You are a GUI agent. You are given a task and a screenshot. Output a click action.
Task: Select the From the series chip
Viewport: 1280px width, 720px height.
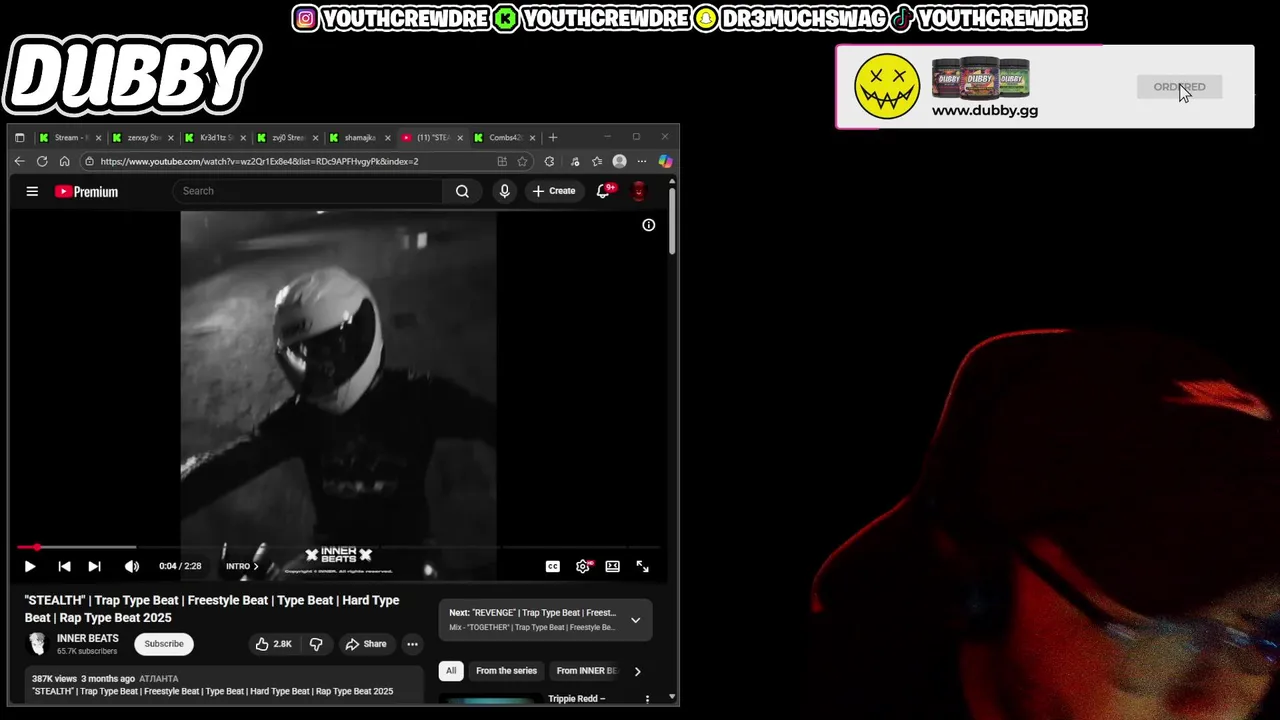506,671
